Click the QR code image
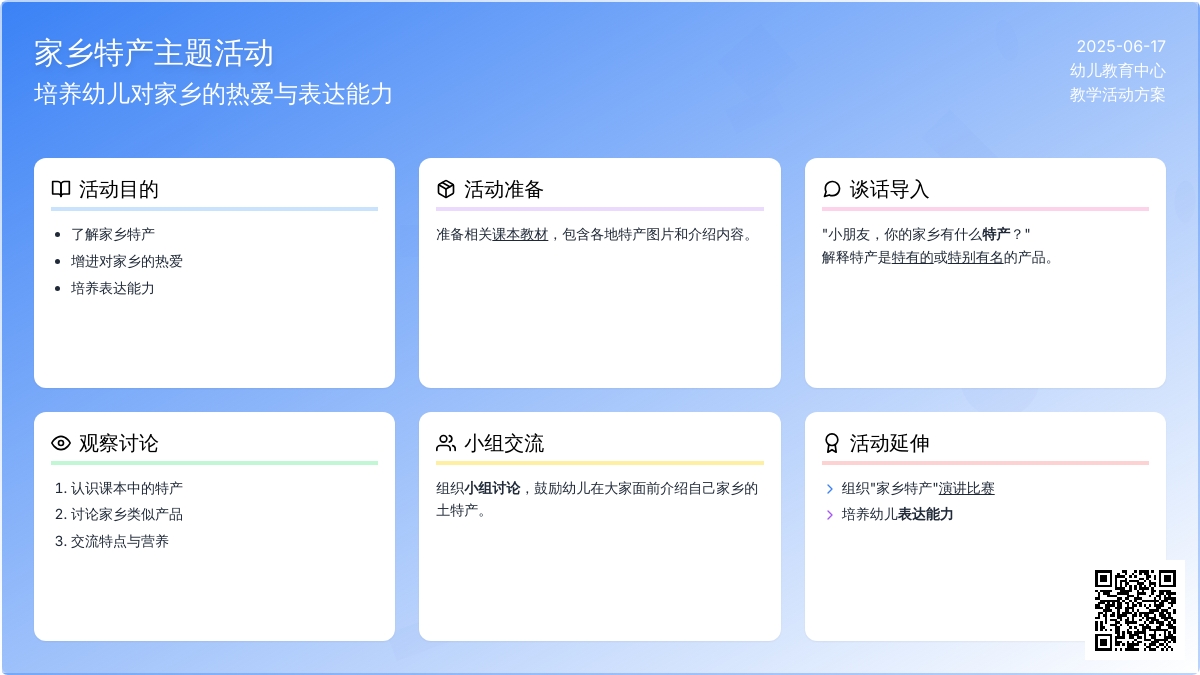The height and width of the screenshot is (675, 1200). 1135,610
